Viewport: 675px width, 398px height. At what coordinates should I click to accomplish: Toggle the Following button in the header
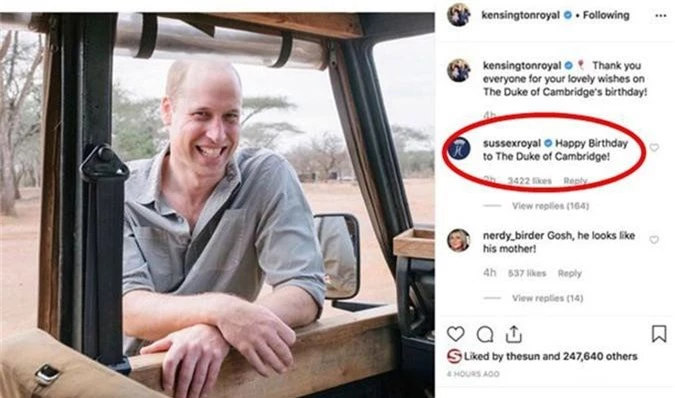pos(606,15)
